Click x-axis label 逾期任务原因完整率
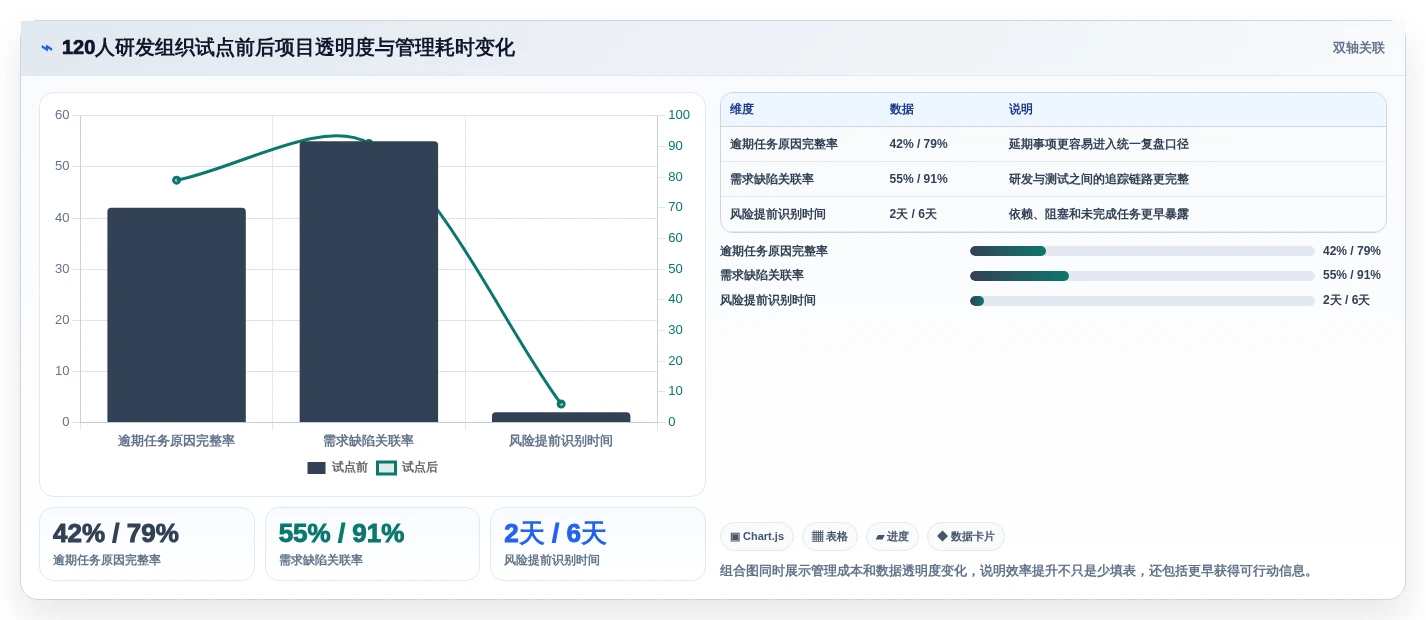The image size is (1426, 620). click(176, 441)
